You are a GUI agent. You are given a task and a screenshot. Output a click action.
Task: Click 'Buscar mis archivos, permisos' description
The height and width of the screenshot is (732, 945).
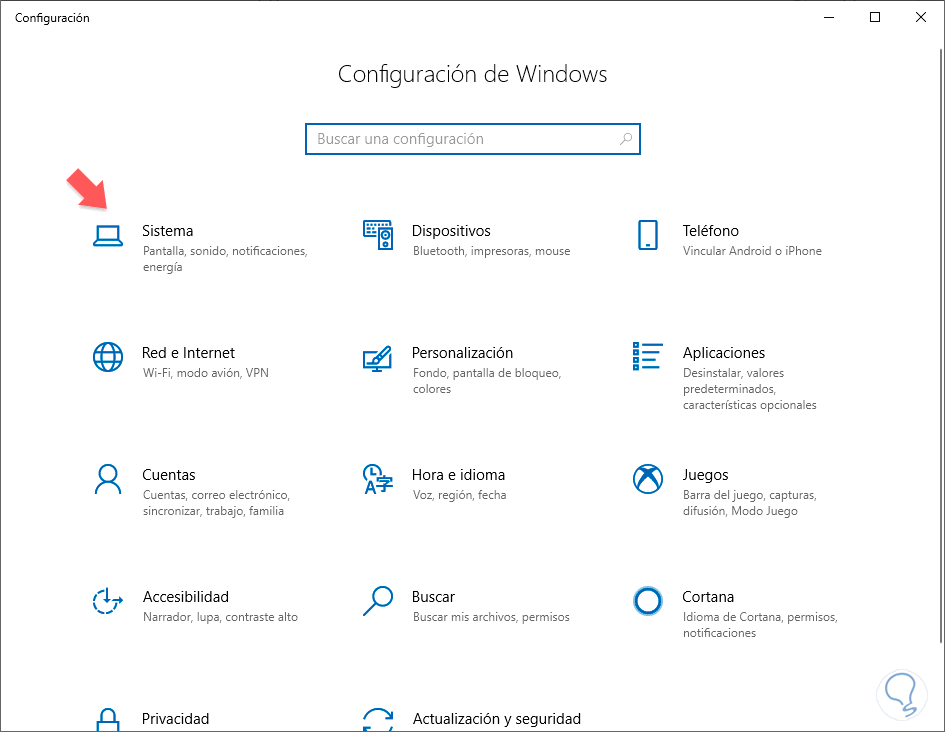point(491,617)
